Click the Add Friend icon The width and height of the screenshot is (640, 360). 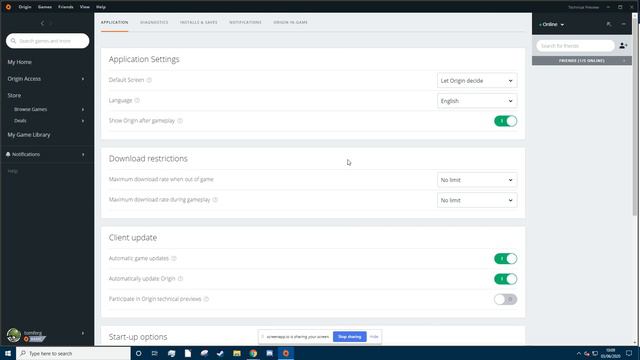pyautogui.click(x=623, y=46)
